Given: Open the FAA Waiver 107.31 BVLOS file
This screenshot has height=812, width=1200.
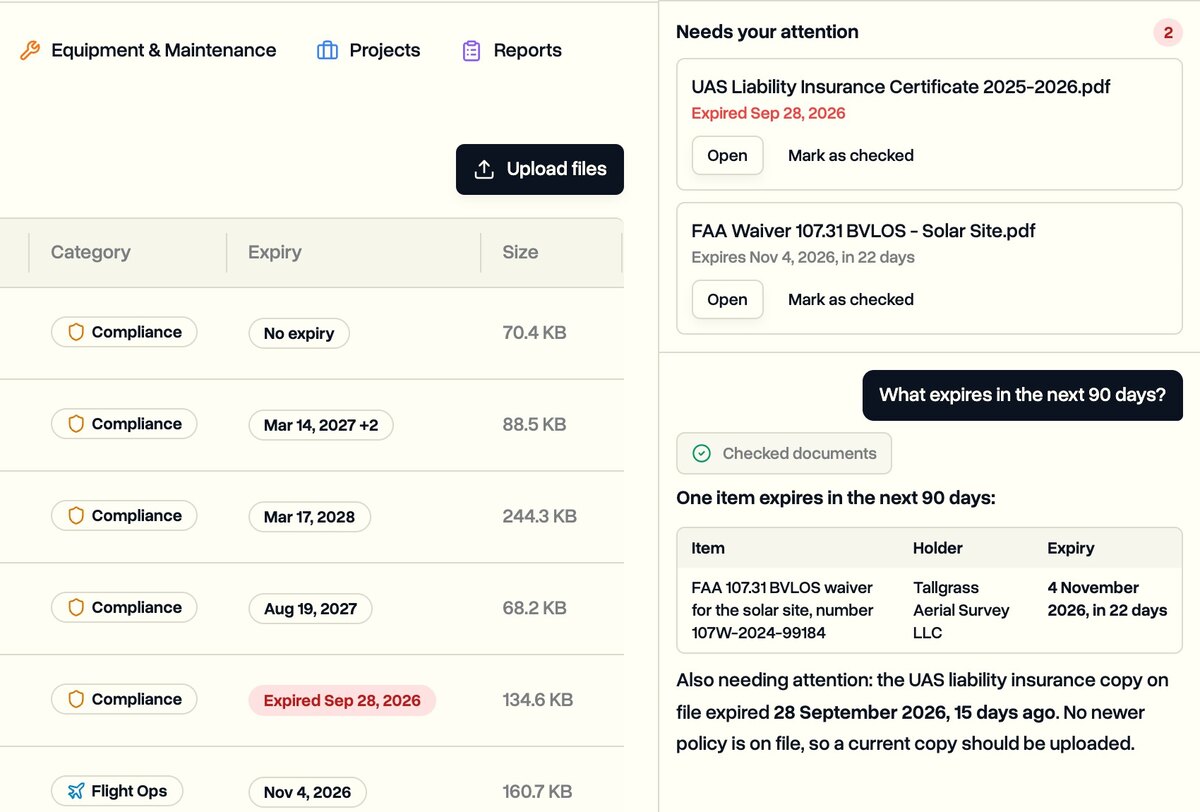Looking at the screenshot, I should [x=727, y=299].
